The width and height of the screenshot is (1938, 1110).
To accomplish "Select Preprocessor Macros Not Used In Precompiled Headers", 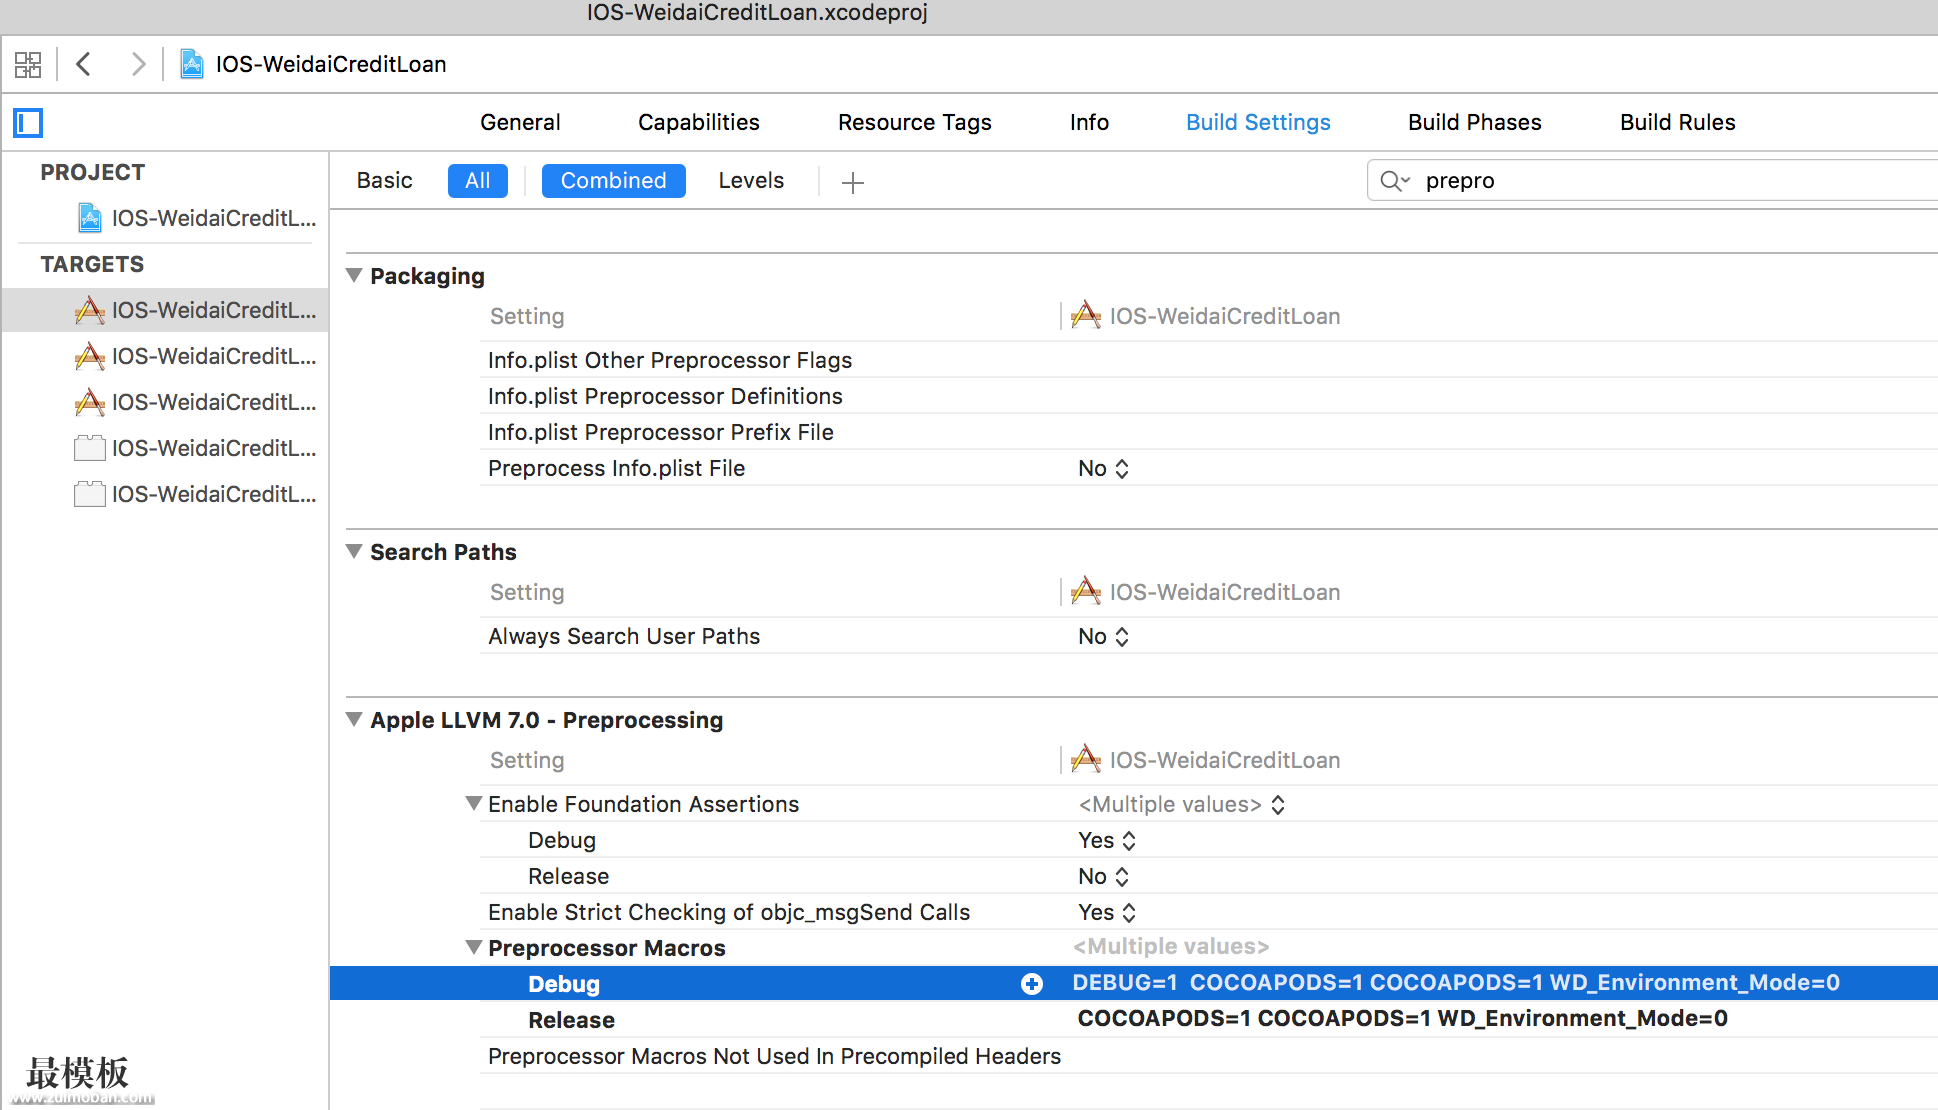I will (x=775, y=1057).
